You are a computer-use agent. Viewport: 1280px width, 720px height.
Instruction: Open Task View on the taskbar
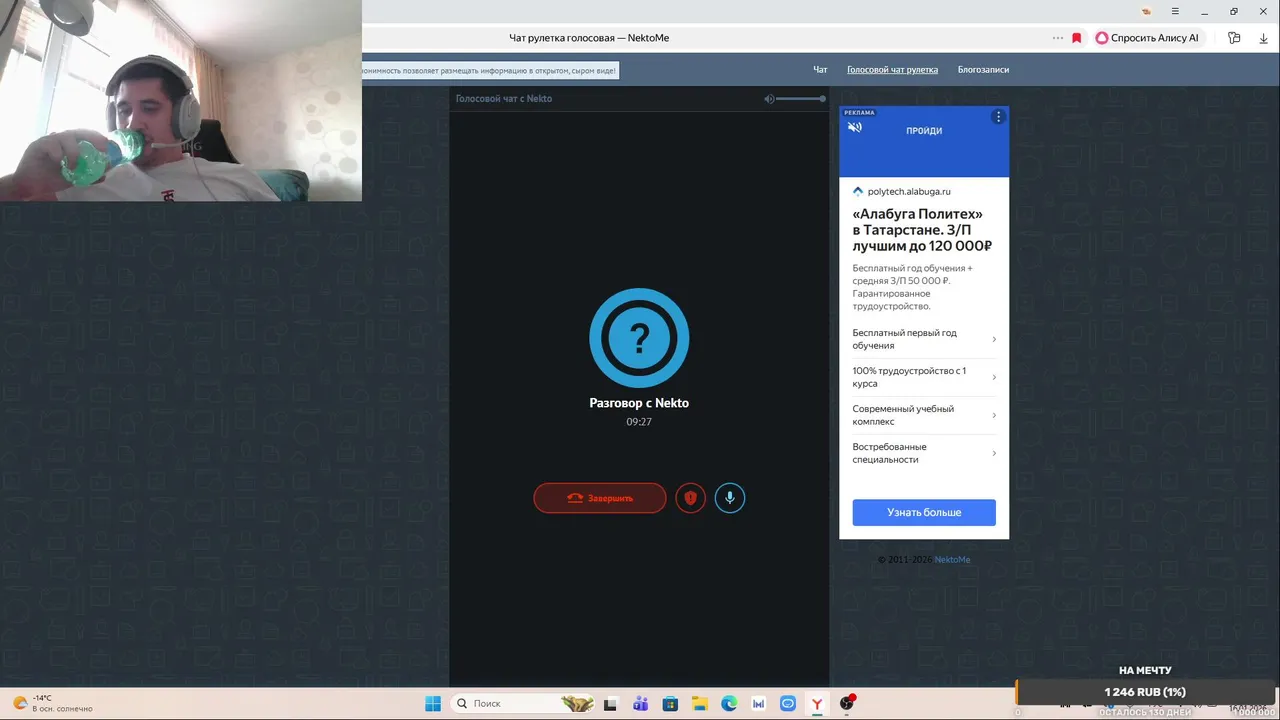(x=611, y=704)
